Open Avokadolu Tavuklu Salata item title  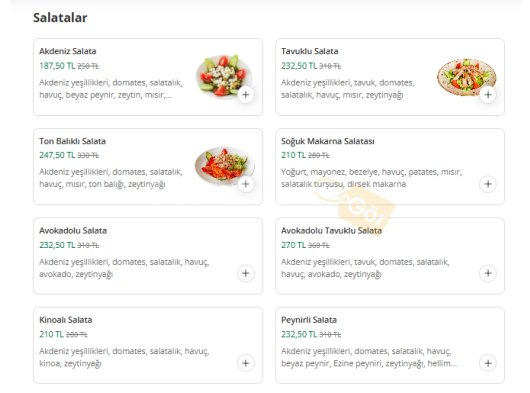[331, 231]
